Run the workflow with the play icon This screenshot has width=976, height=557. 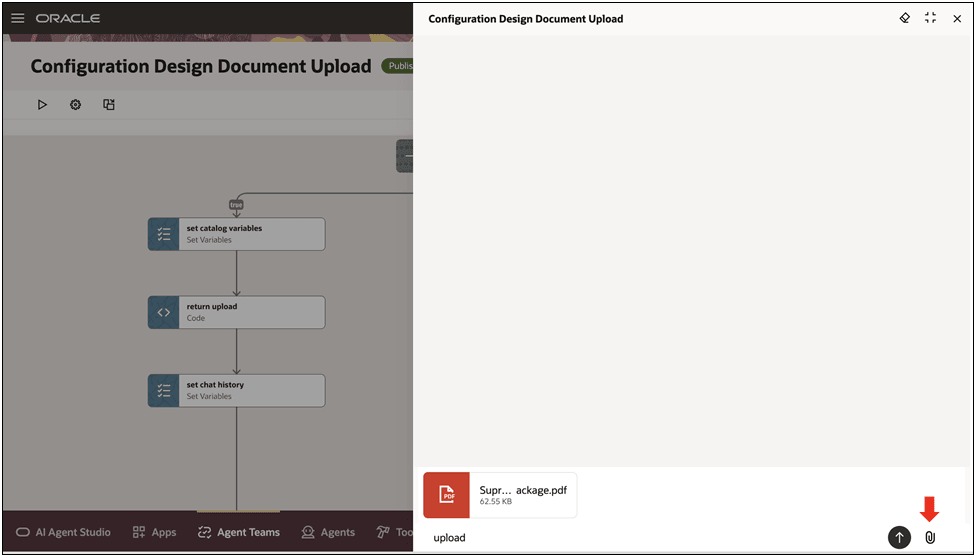click(x=42, y=105)
